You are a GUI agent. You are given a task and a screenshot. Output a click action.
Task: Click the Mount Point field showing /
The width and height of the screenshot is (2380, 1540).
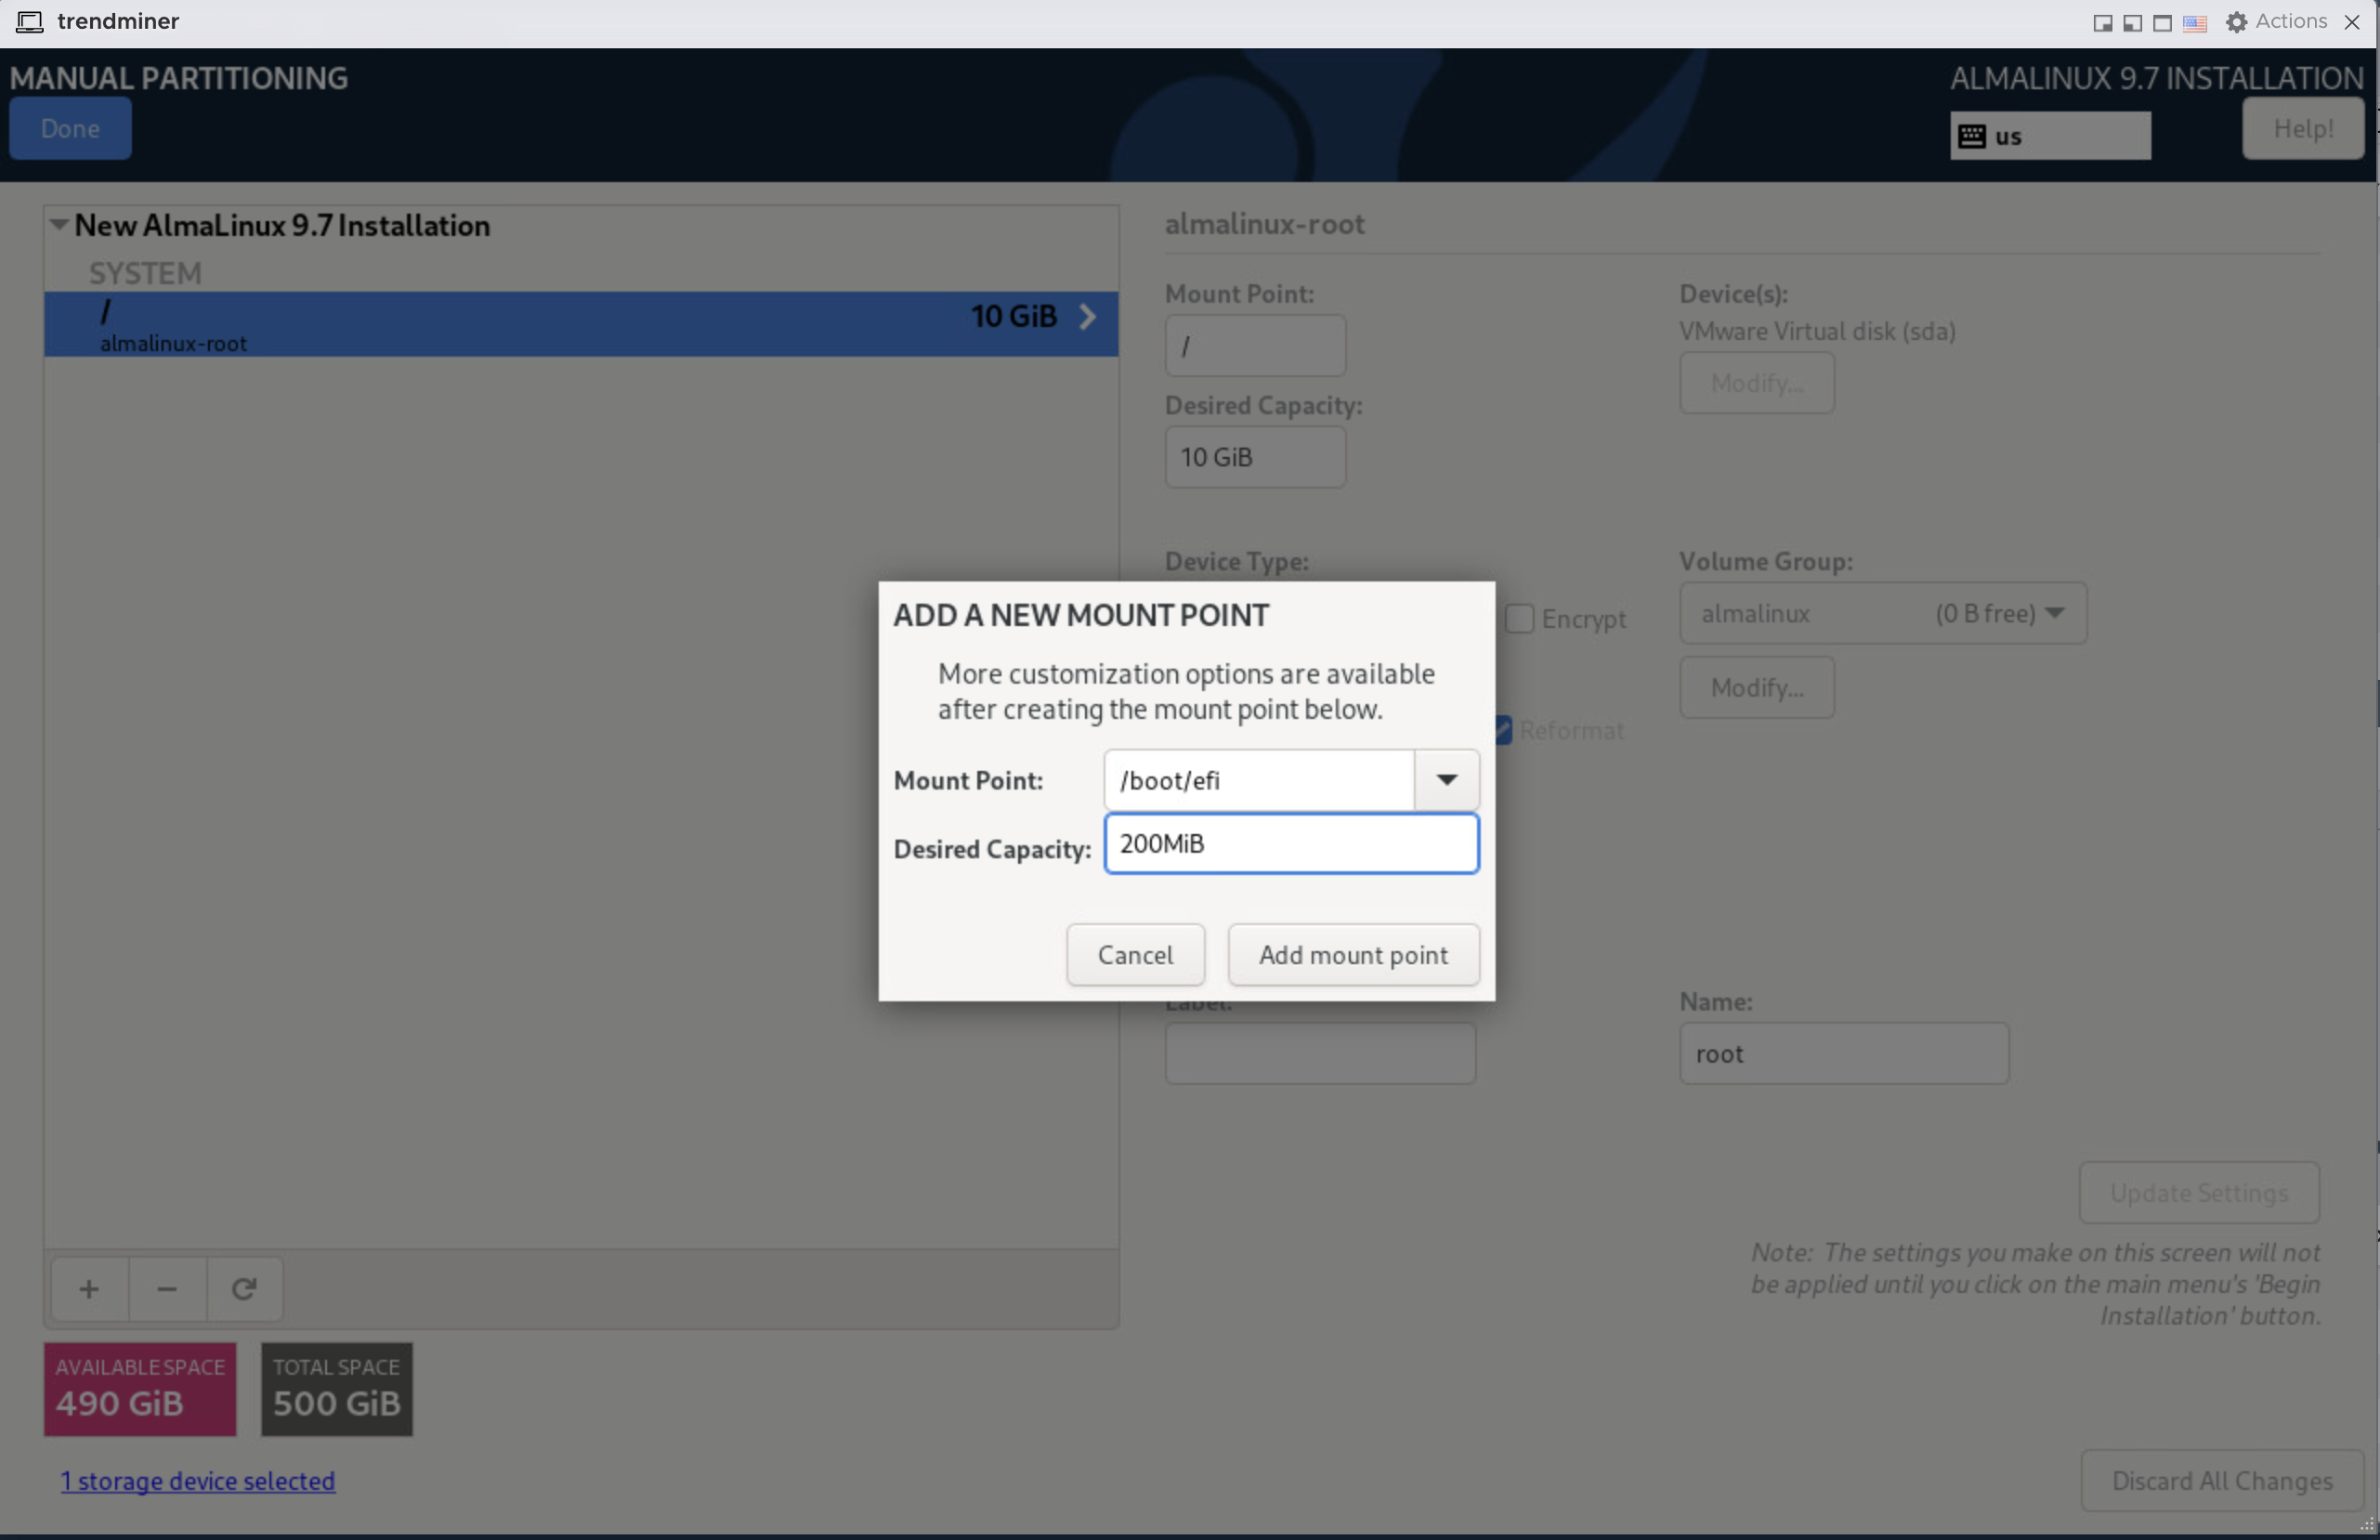pos(1255,345)
